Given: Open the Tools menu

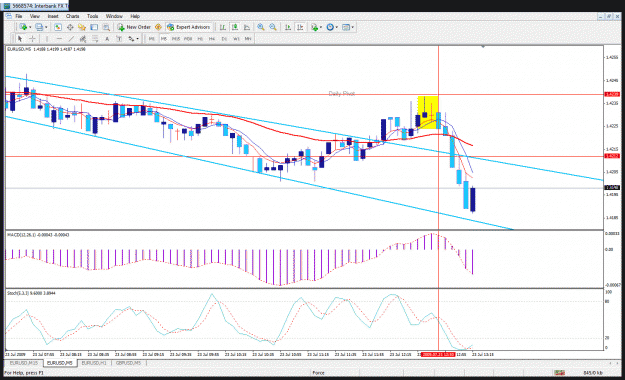Looking at the screenshot, I should pos(92,16).
